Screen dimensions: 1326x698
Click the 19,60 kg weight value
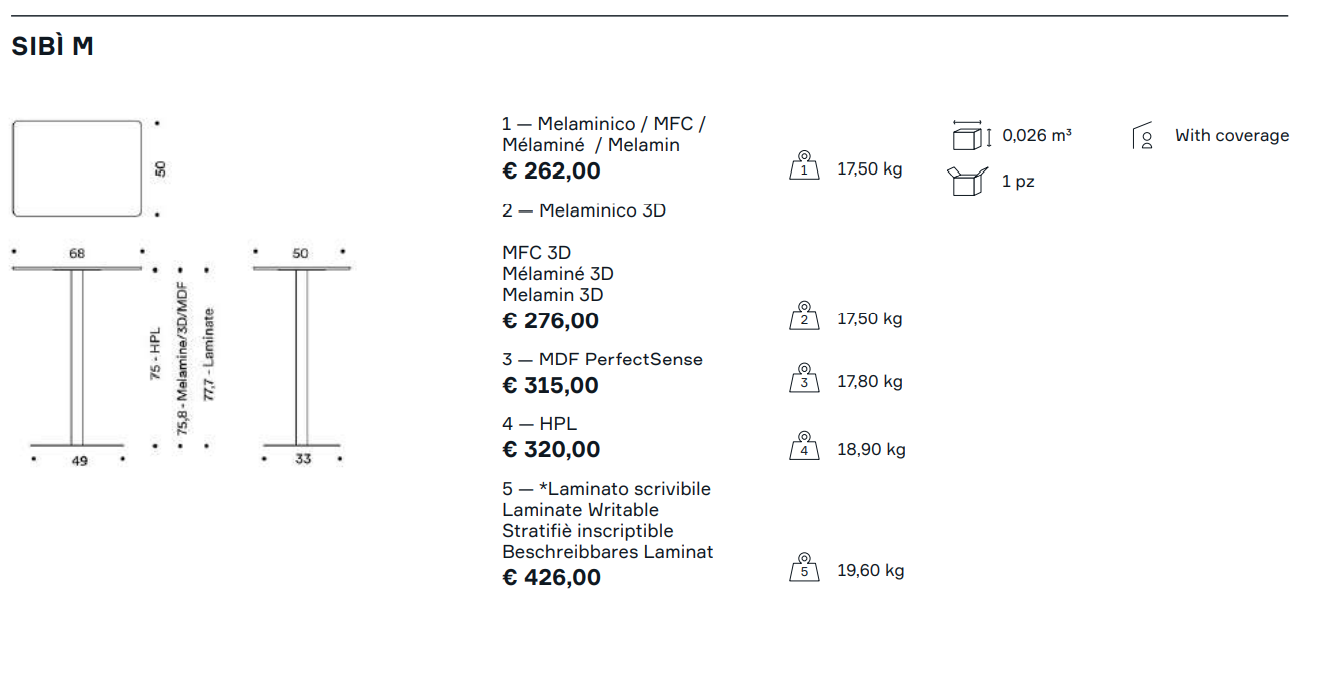[870, 571]
